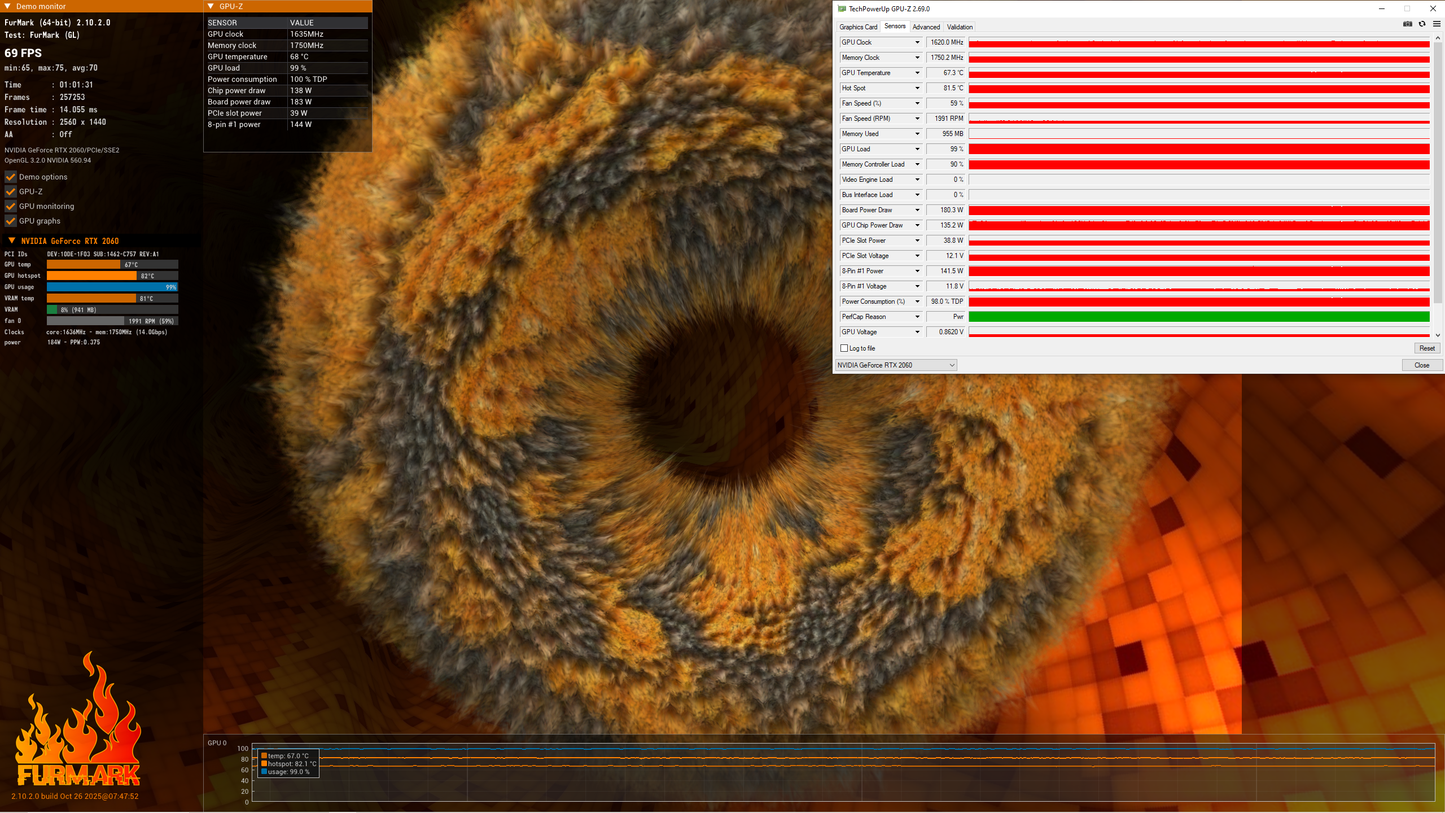1445x813 pixels.
Task: Click the GPU temp bar showing 67°C
Action: [x=113, y=265]
